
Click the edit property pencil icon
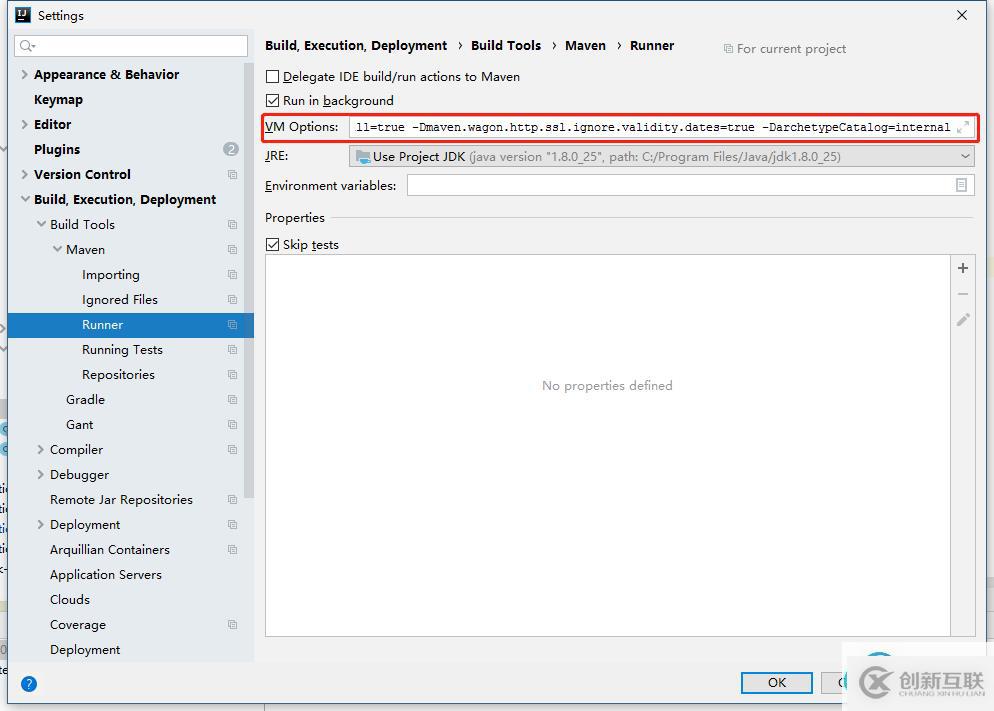[x=962, y=320]
